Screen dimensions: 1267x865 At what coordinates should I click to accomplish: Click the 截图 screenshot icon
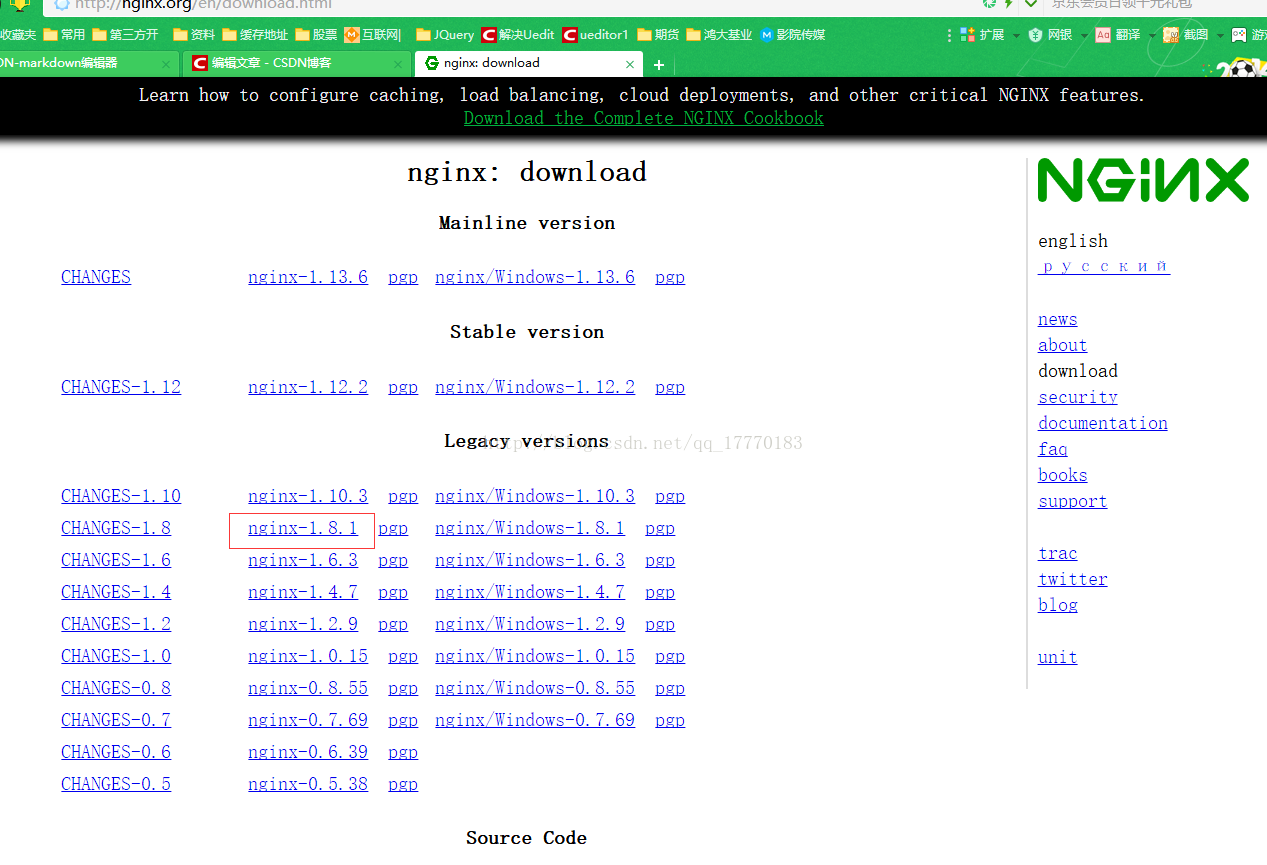1171,35
